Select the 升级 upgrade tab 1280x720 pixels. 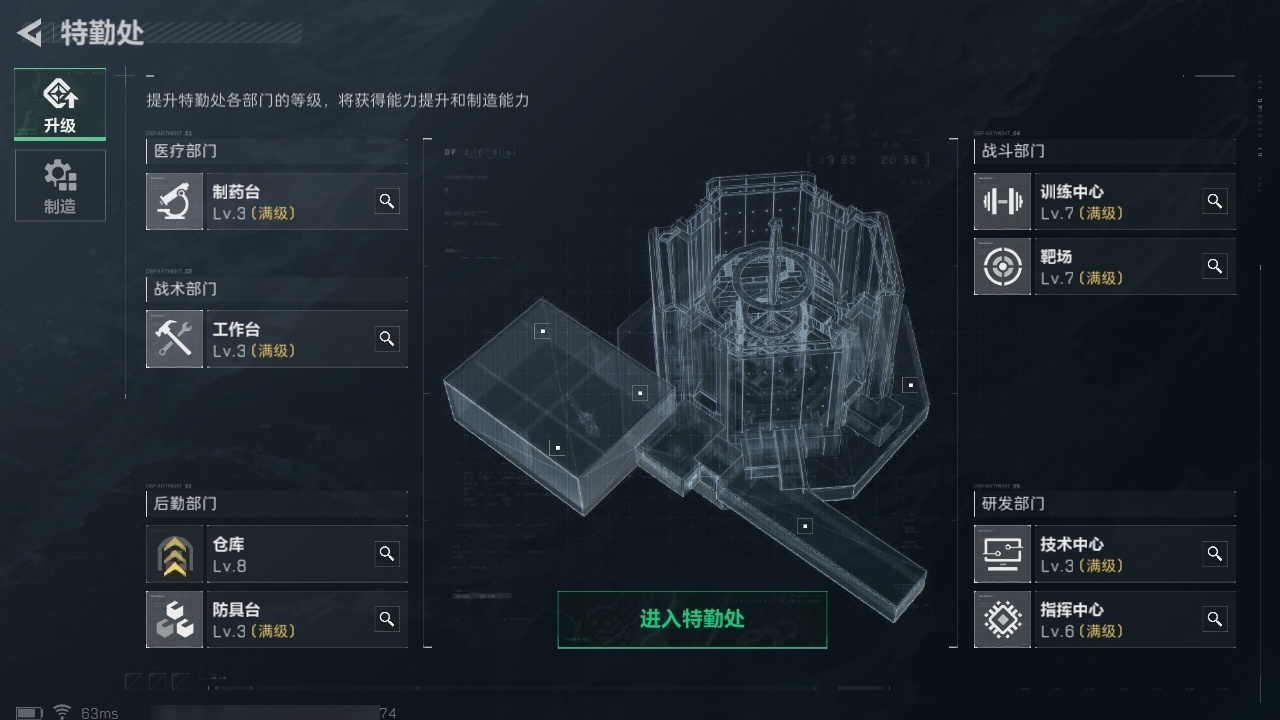tap(60, 104)
